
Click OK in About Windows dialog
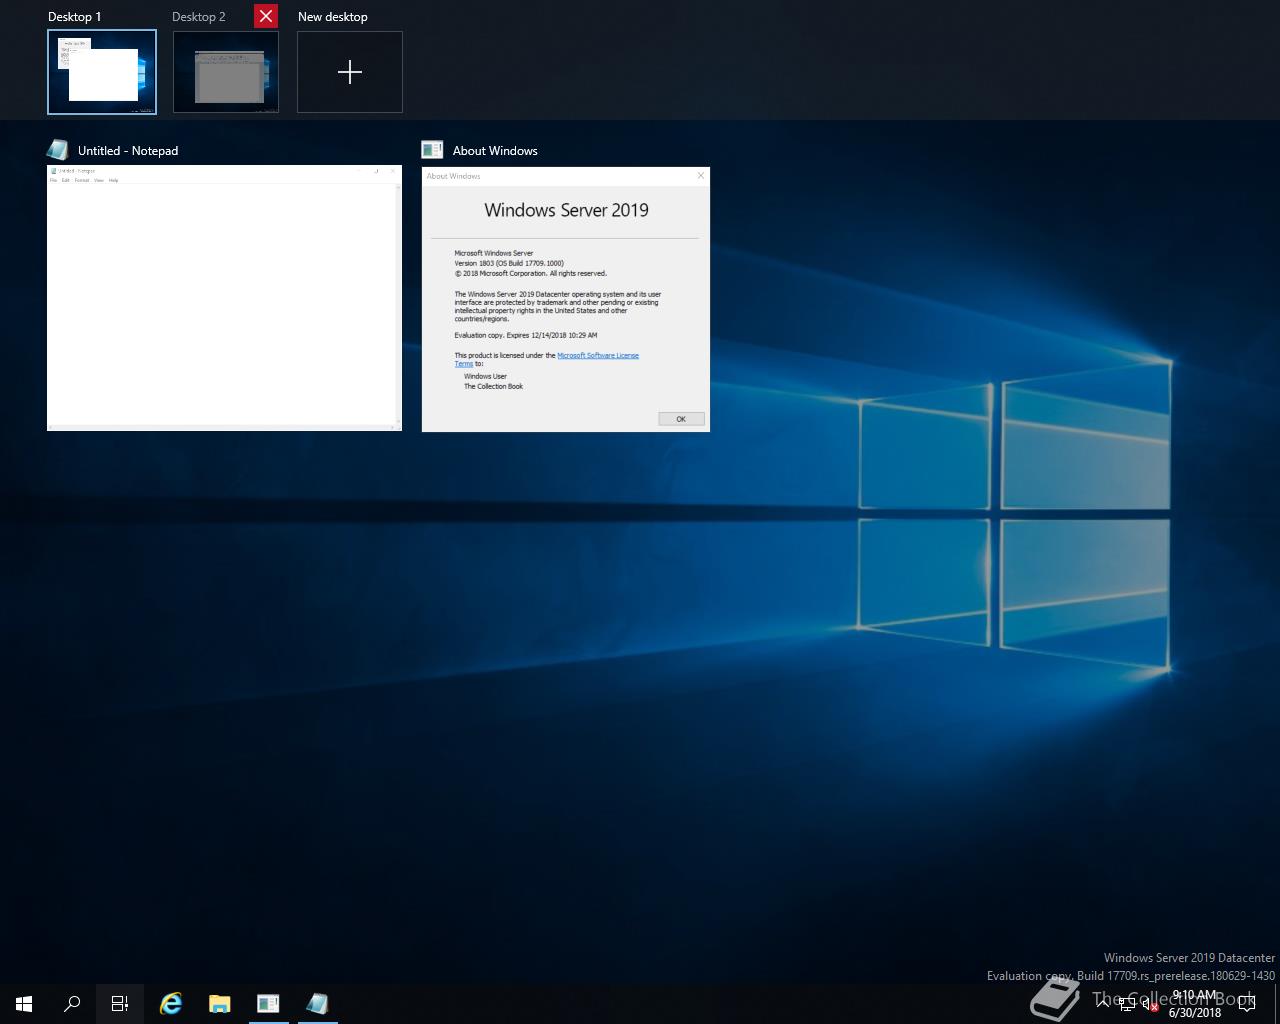point(681,419)
